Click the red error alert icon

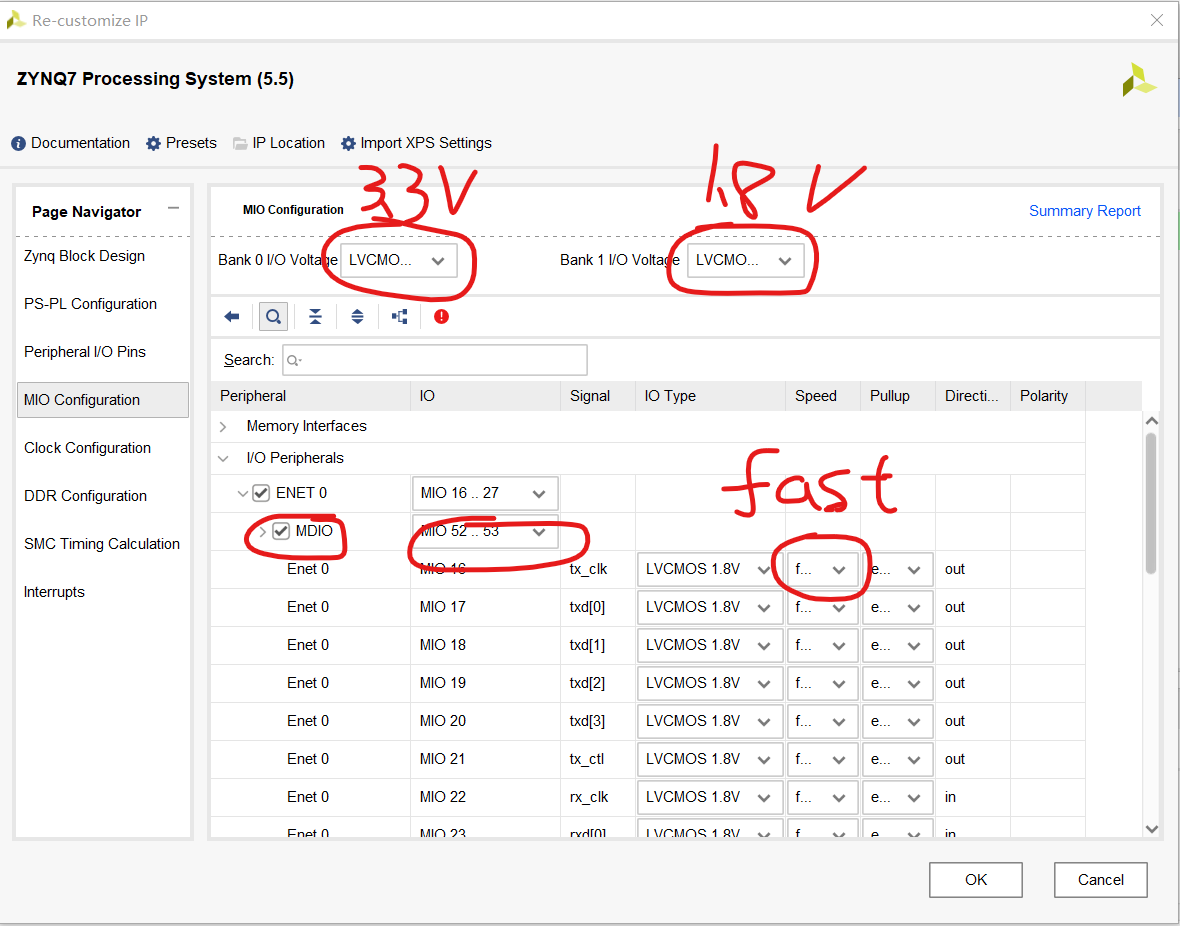click(x=442, y=317)
